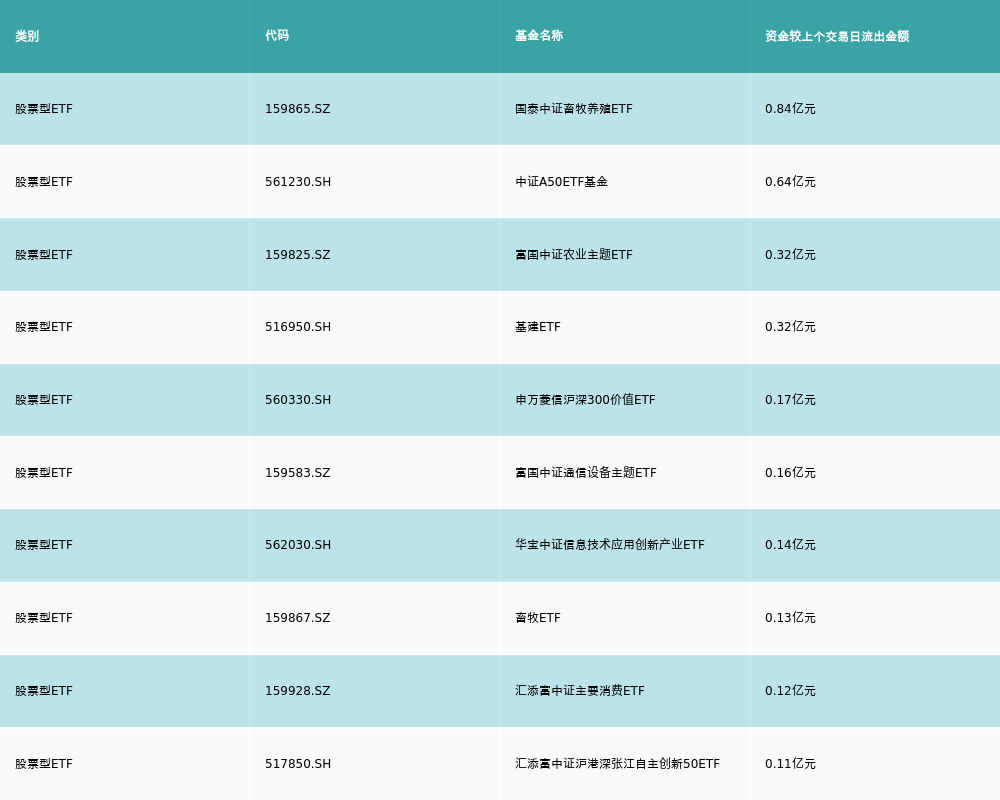The width and height of the screenshot is (1000, 800).
Task: Click the 畜牧ETF fund name
Action: [x=538, y=618]
